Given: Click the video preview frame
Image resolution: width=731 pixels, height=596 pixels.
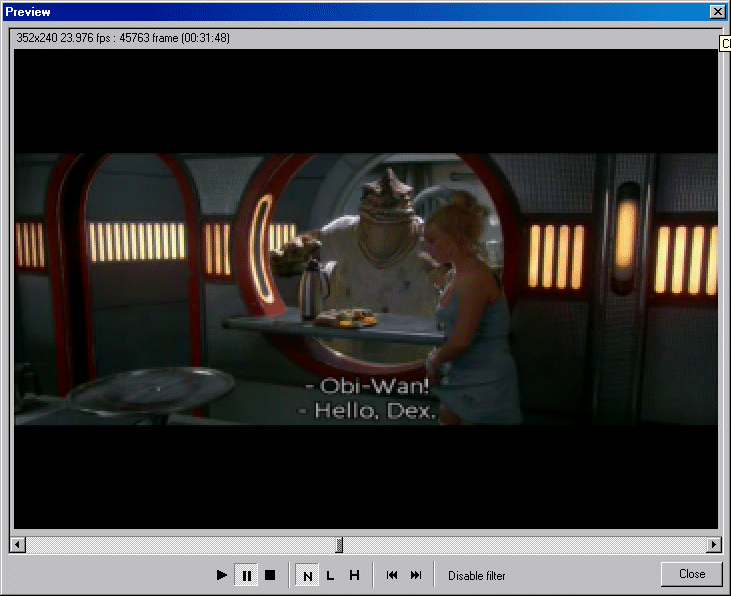Looking at the screenshot, I should pyautogui.click(x=366, y=289).
